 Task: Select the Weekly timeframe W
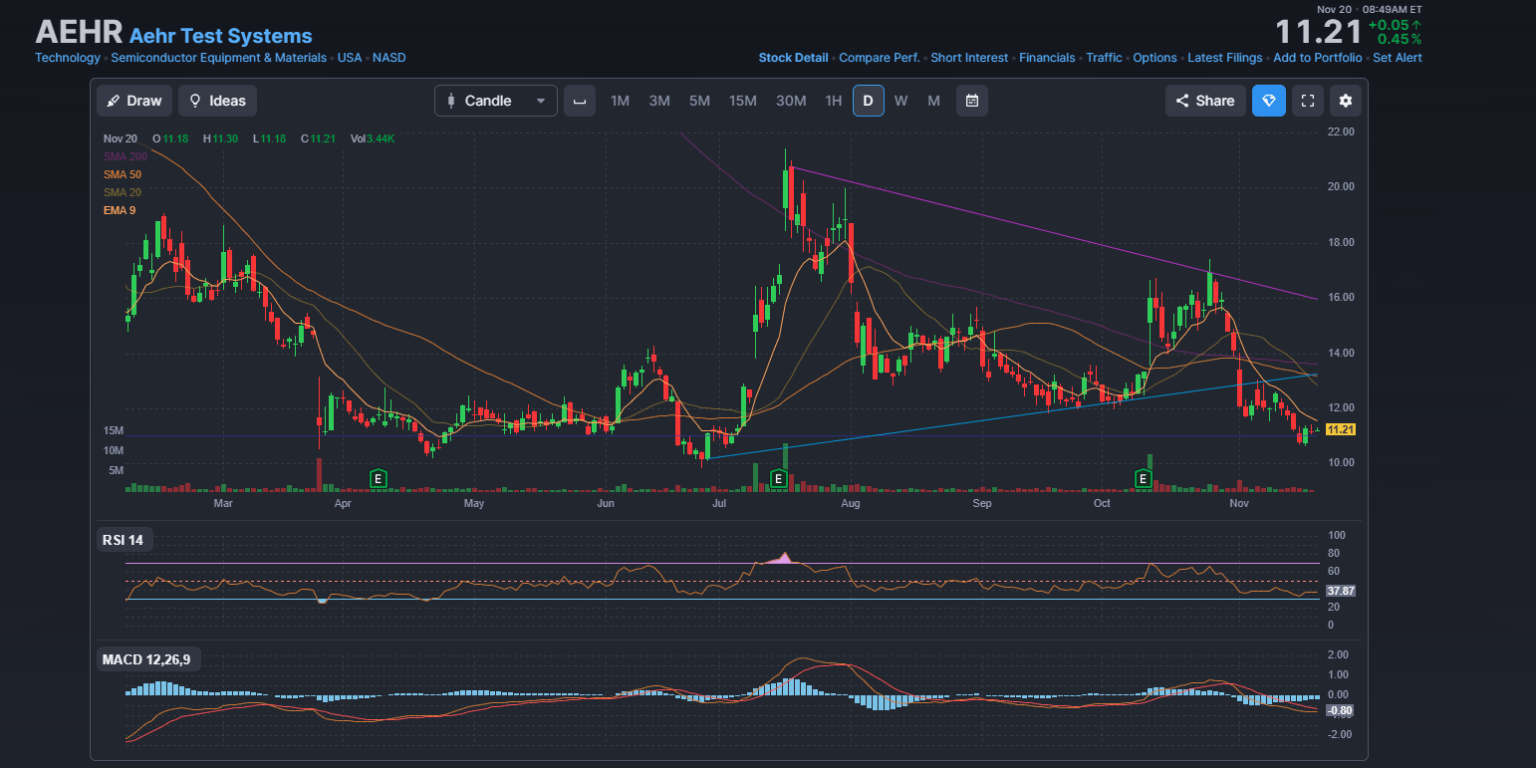pos(902,100)
